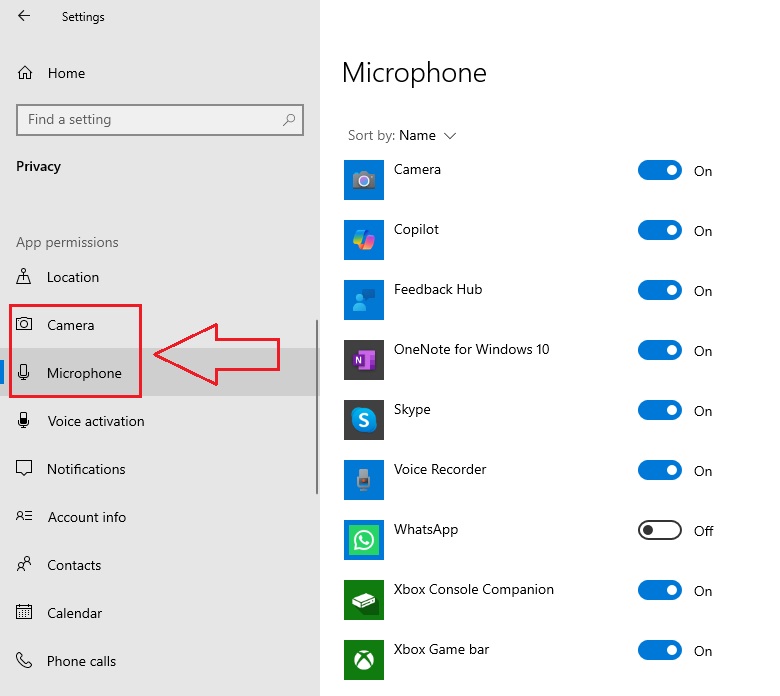Click the Xbox Console Companion icon
This screenshot has height=696, width=780.
click(x=363, y=600)
